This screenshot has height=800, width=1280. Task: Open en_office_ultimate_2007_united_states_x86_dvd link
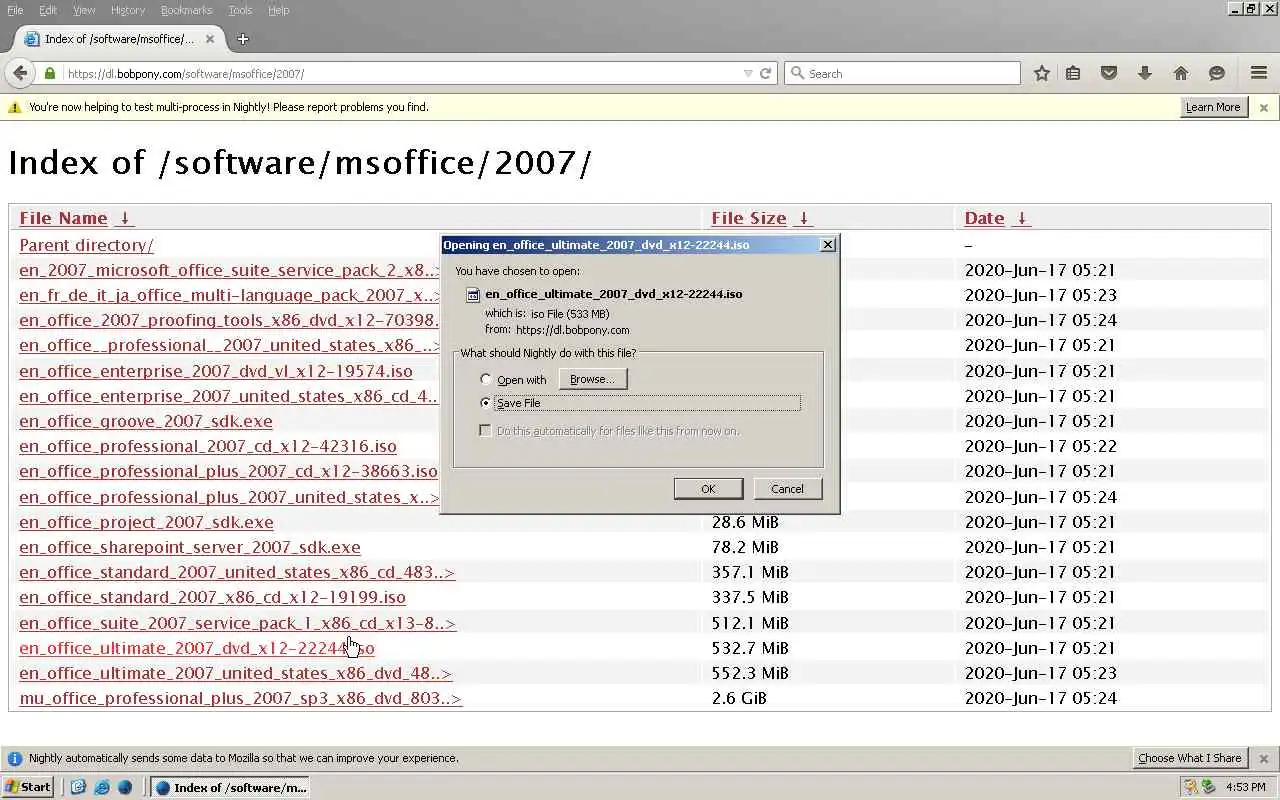tap(235, 673)
